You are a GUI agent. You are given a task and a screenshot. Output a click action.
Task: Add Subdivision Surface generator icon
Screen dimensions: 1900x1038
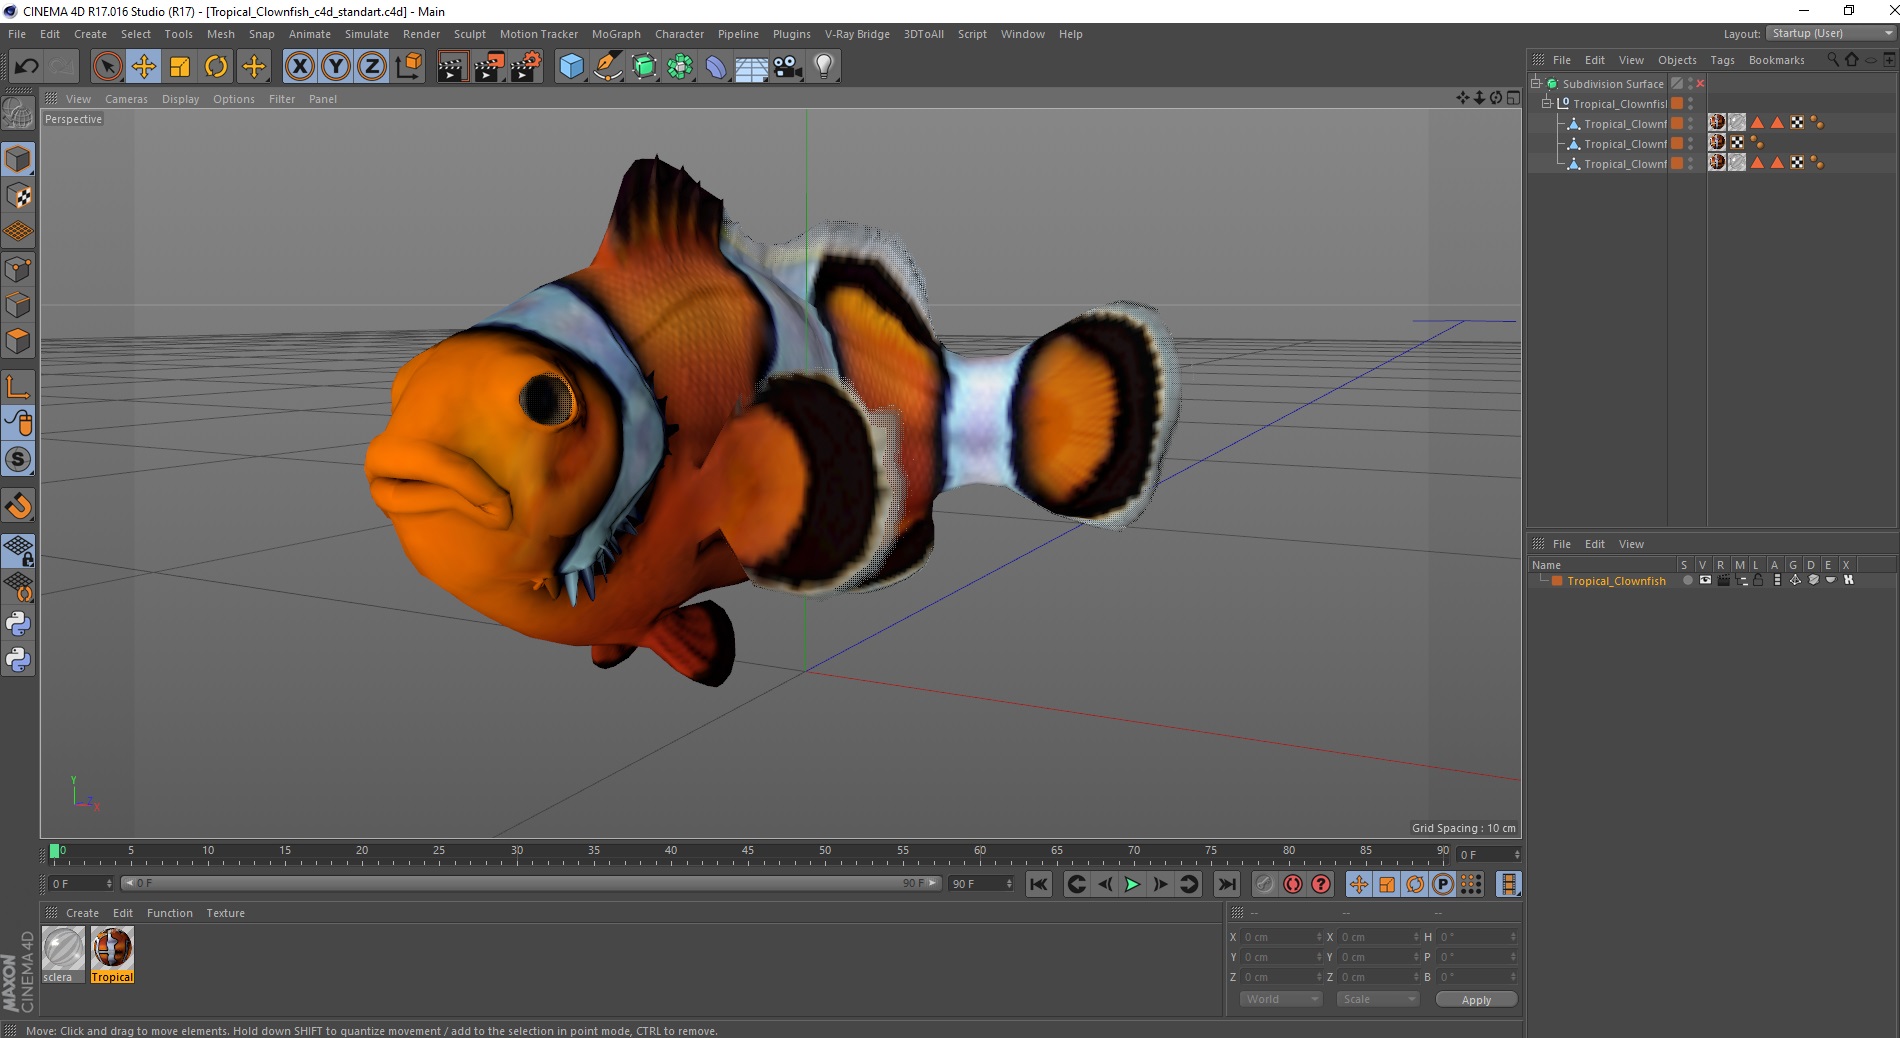[x=644, y=67]
